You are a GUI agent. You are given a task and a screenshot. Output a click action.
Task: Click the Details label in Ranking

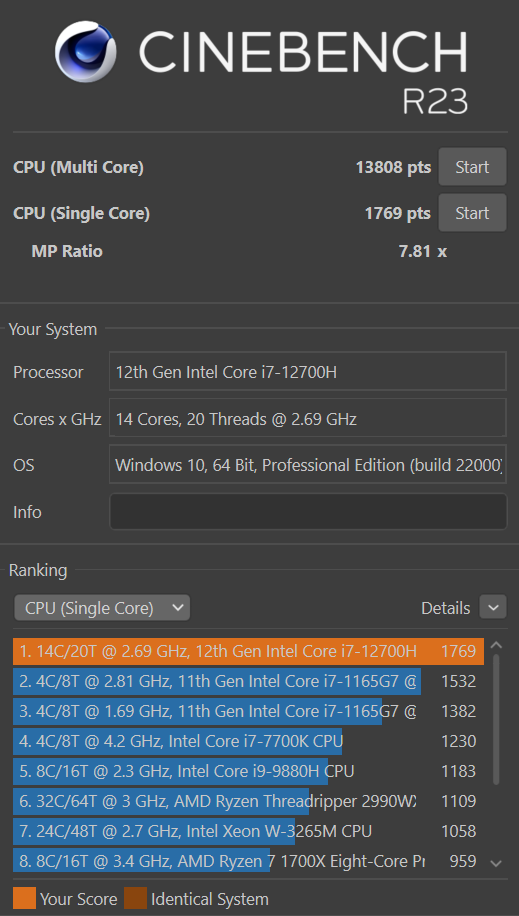pos(445,608)
